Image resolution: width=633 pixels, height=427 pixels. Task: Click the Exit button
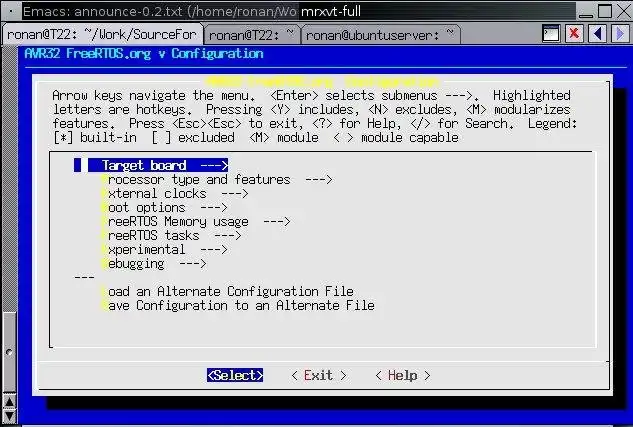point(319,375)
